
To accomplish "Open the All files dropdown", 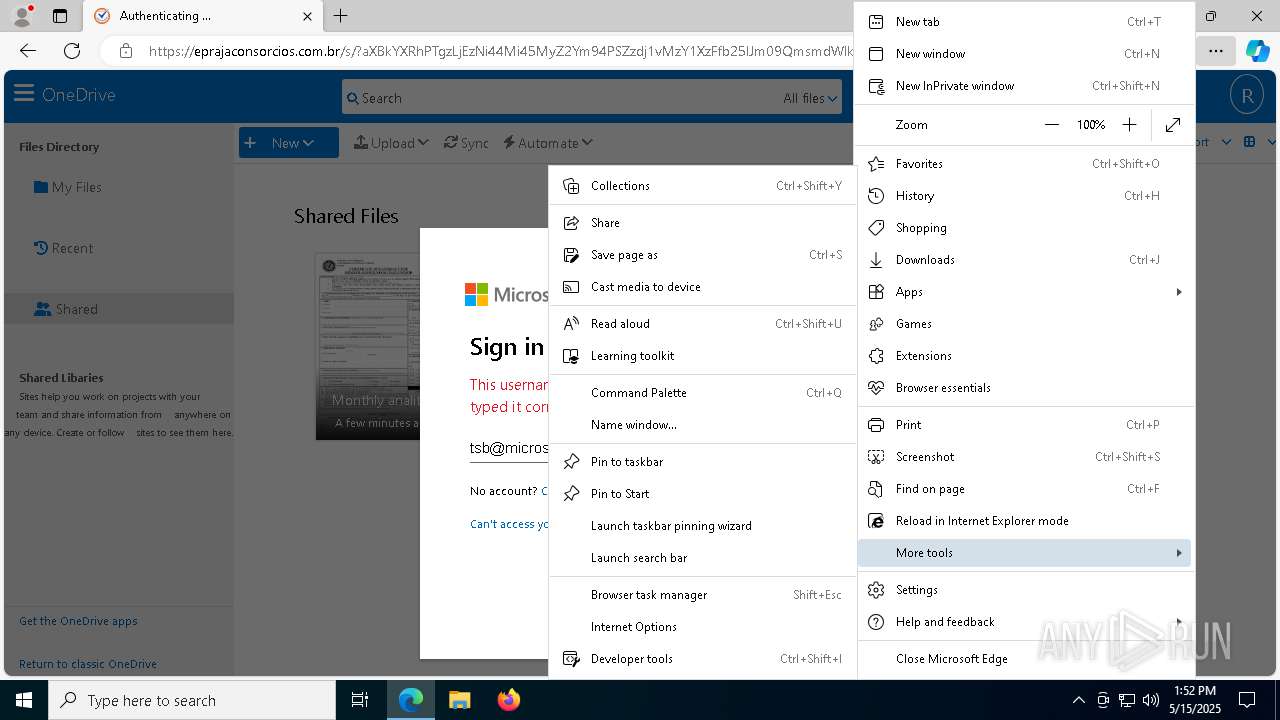I will [x=810, y=98].
